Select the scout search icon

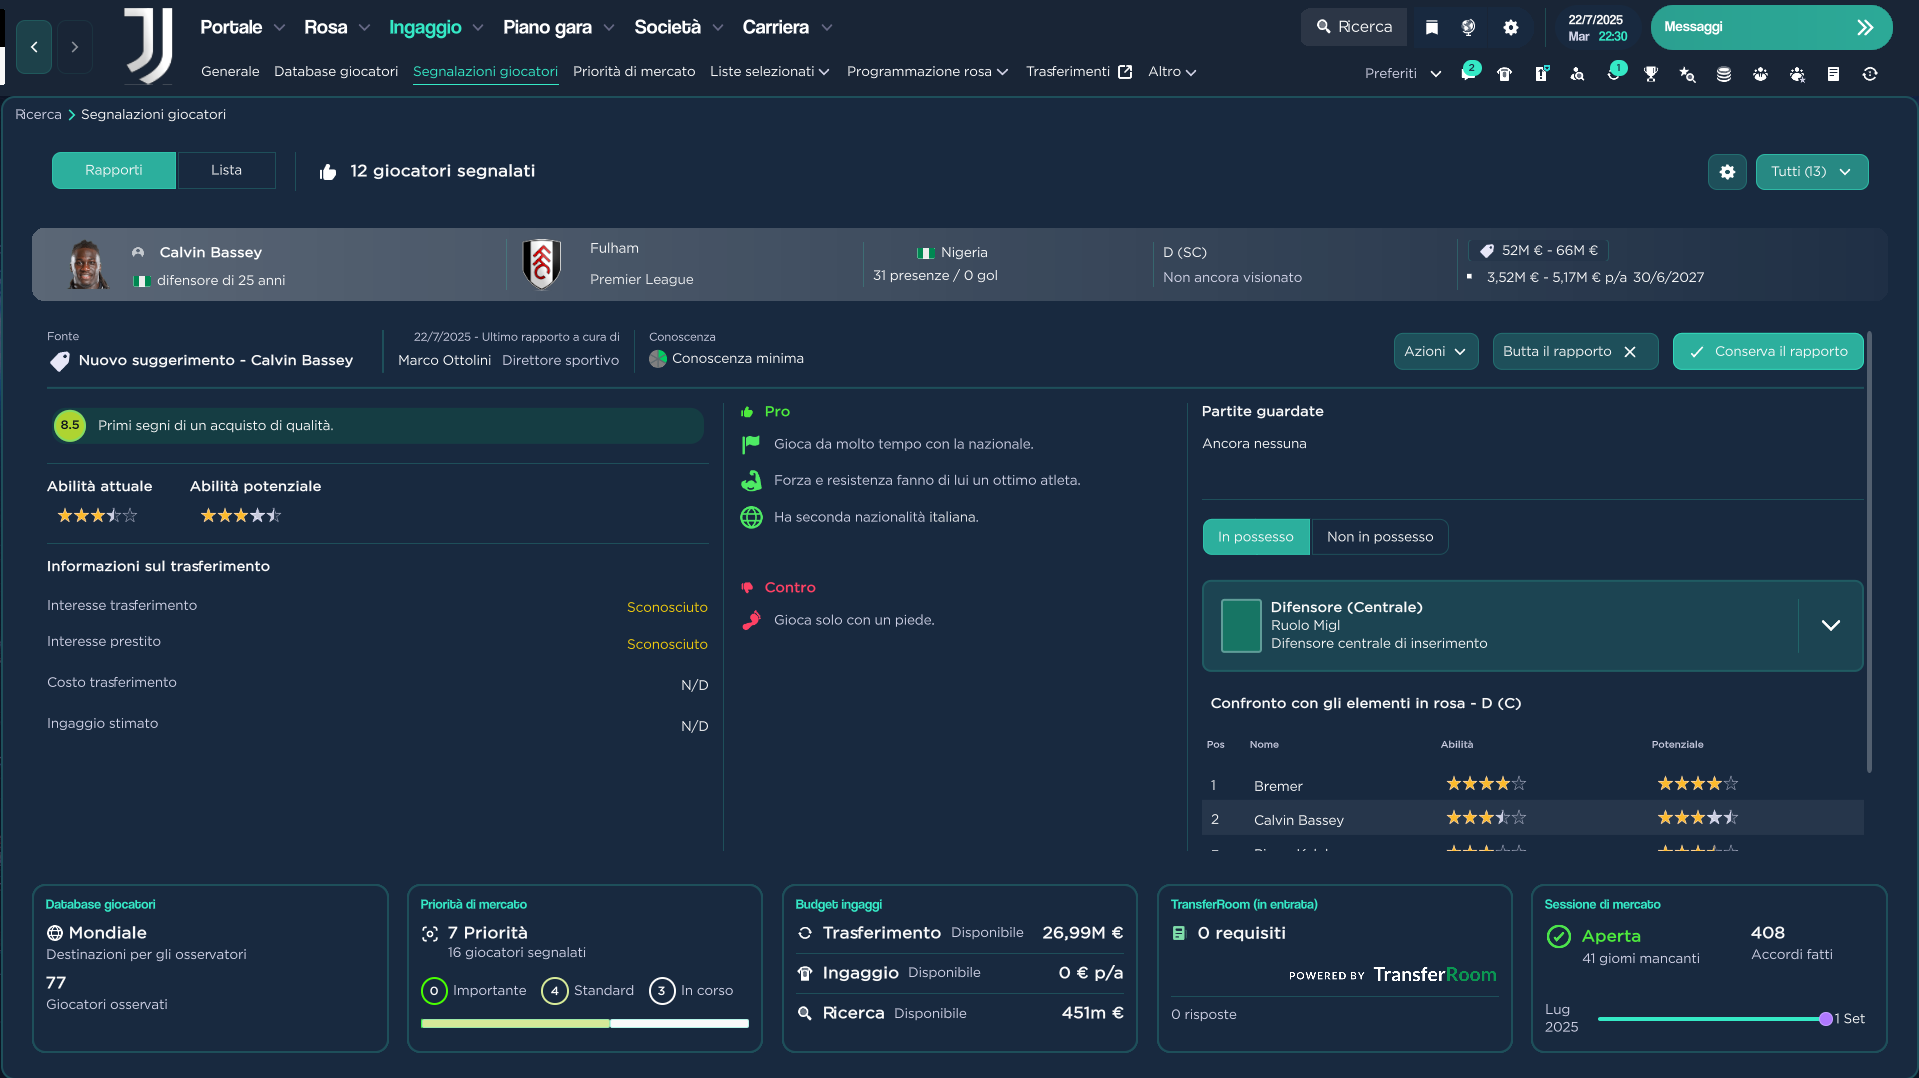click(x=1579, y=75)
